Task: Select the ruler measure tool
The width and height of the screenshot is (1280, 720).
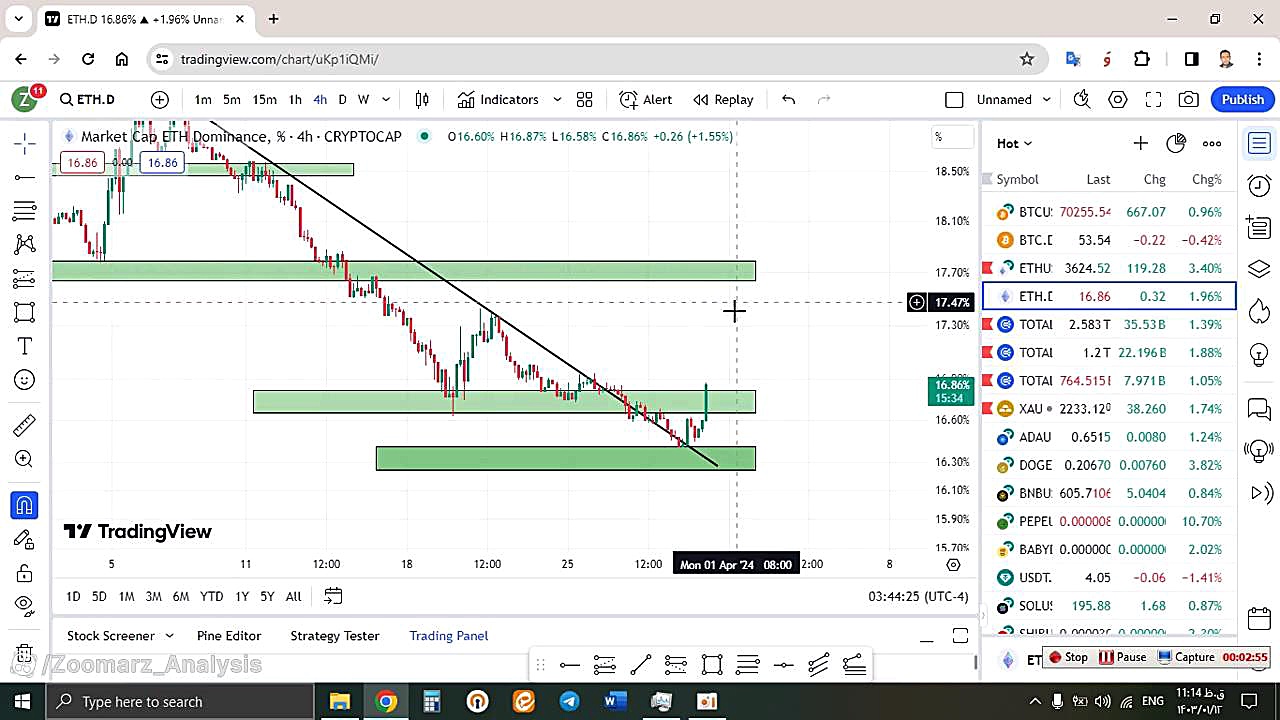Action: click(x=25, y=426)
